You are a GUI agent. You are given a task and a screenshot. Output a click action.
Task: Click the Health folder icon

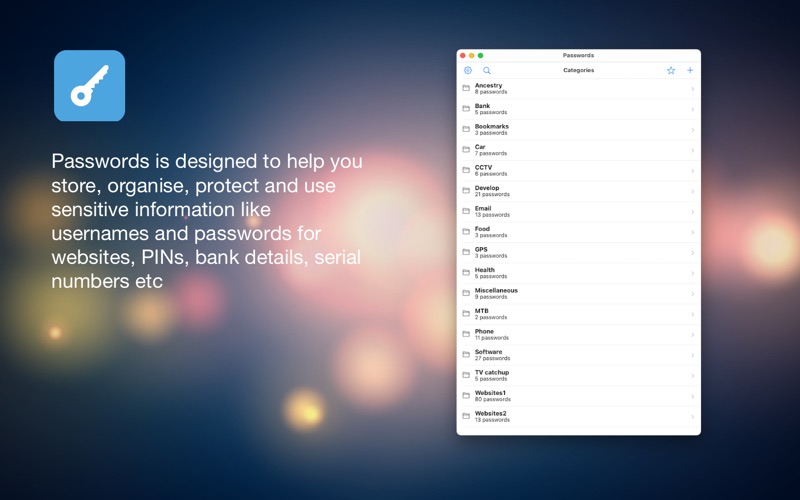[466, 272]
